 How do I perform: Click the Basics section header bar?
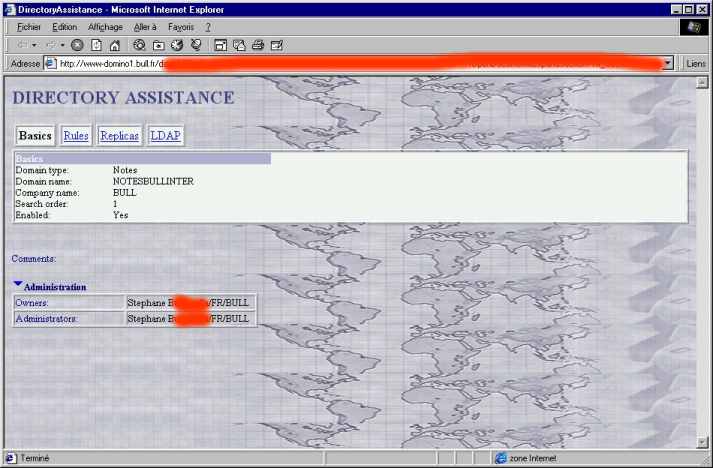tap(143, 158)
